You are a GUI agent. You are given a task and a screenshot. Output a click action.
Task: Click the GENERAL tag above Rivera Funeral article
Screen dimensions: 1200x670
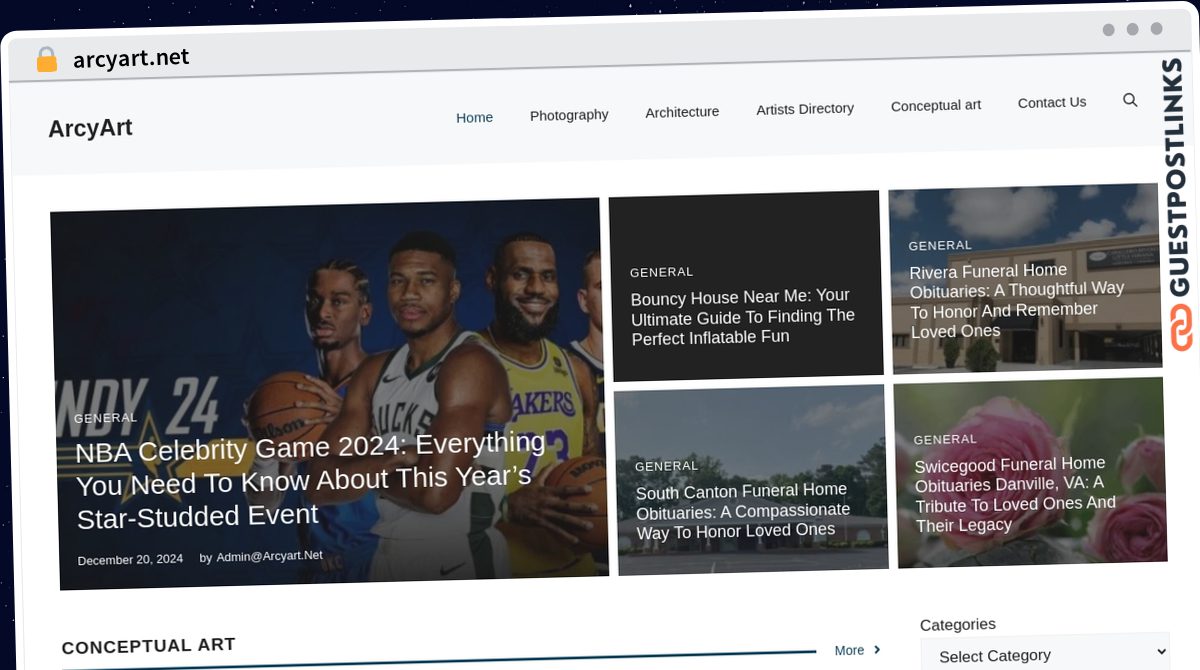pos(940,245)
